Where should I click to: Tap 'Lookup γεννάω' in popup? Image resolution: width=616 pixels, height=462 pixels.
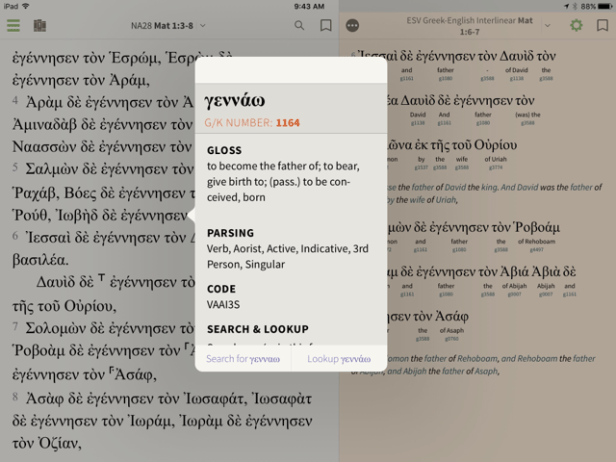point(338,358)
